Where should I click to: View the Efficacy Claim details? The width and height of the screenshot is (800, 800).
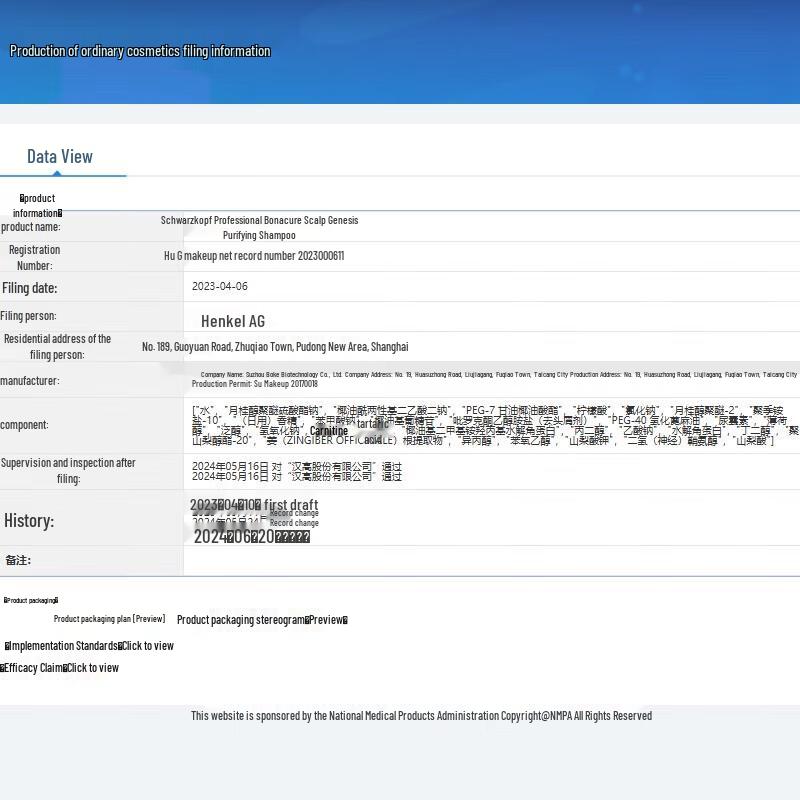click(60, 668)
